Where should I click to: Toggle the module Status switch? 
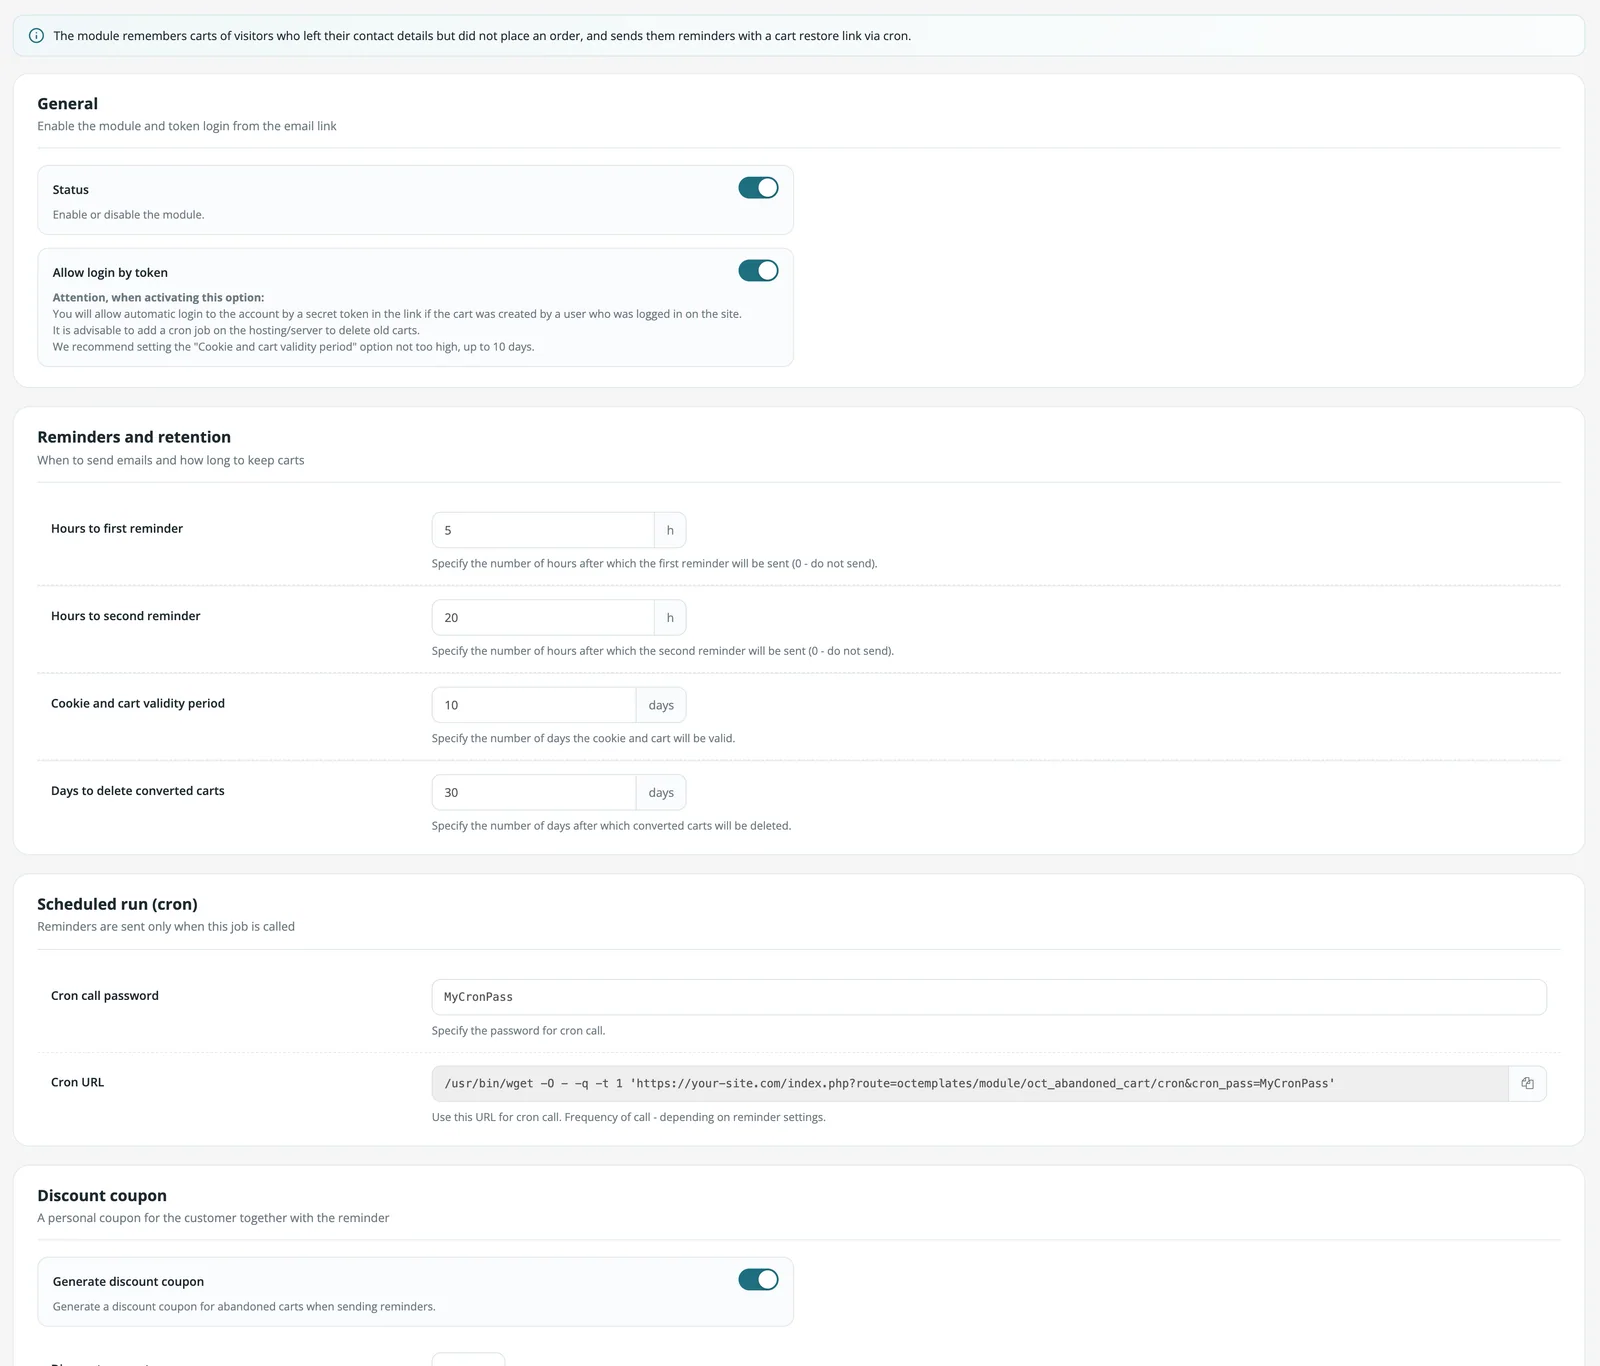pos(758,188)
